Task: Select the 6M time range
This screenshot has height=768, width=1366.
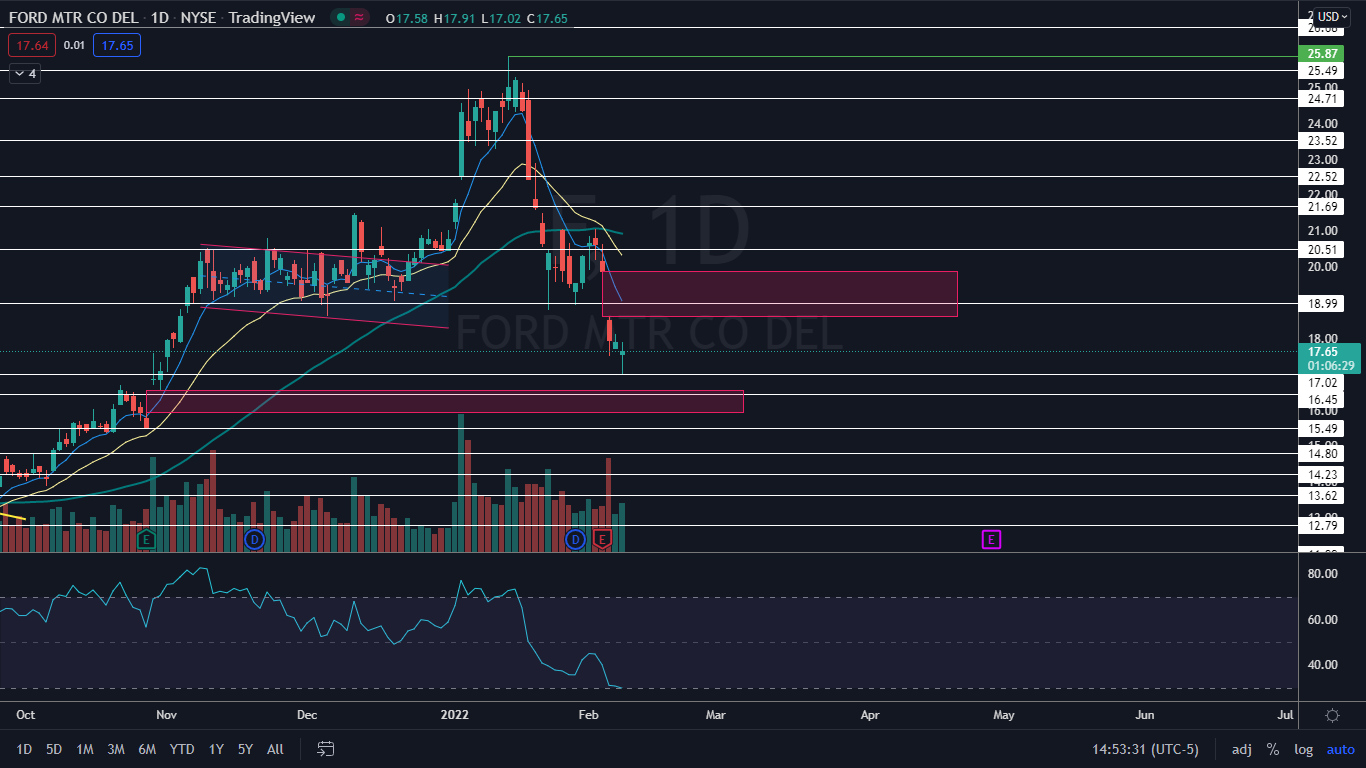Action: click(147, 749)
